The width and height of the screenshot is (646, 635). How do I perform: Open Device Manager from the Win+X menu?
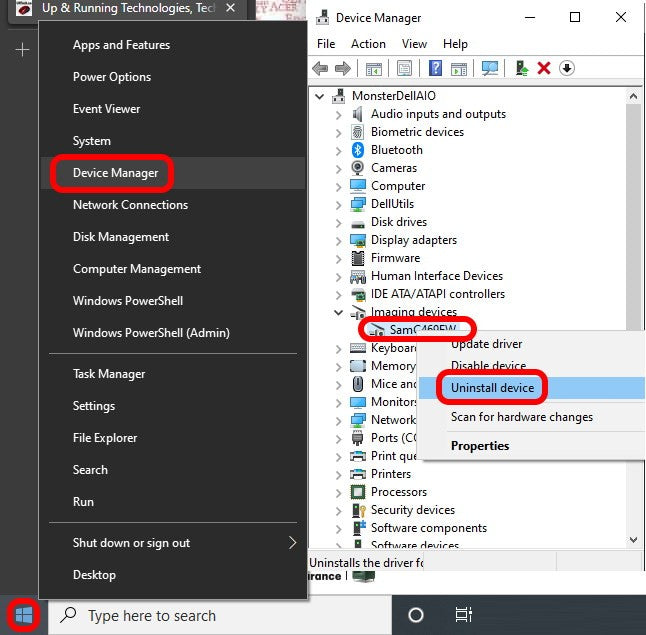click(x=115, y=173)
